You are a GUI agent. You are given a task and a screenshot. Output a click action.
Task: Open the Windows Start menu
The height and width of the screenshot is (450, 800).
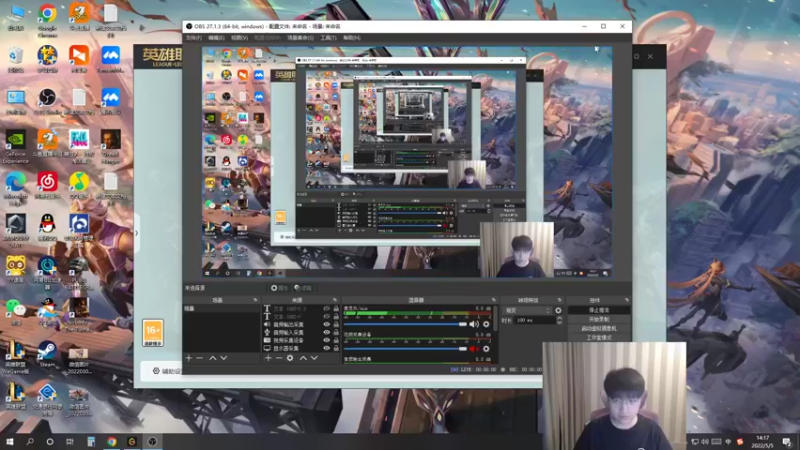[10, 441]
